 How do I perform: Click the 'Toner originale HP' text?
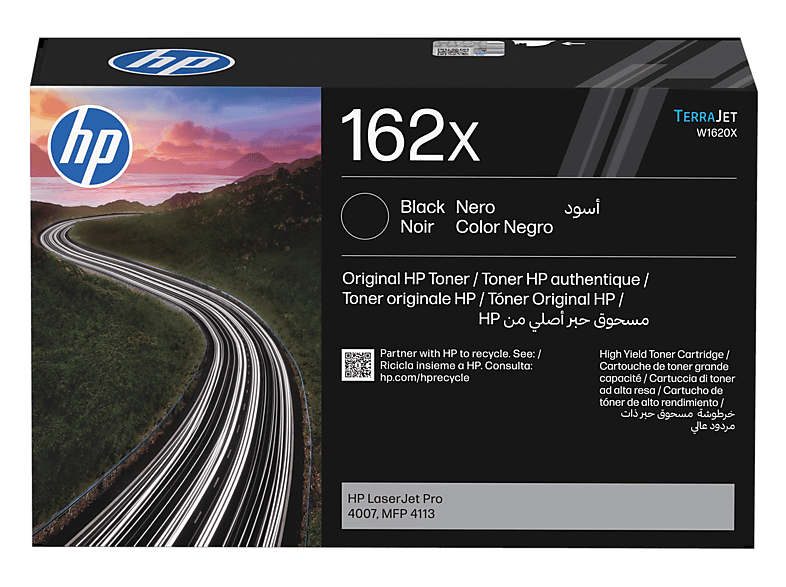pyautogui.click(x=409, y=299)
